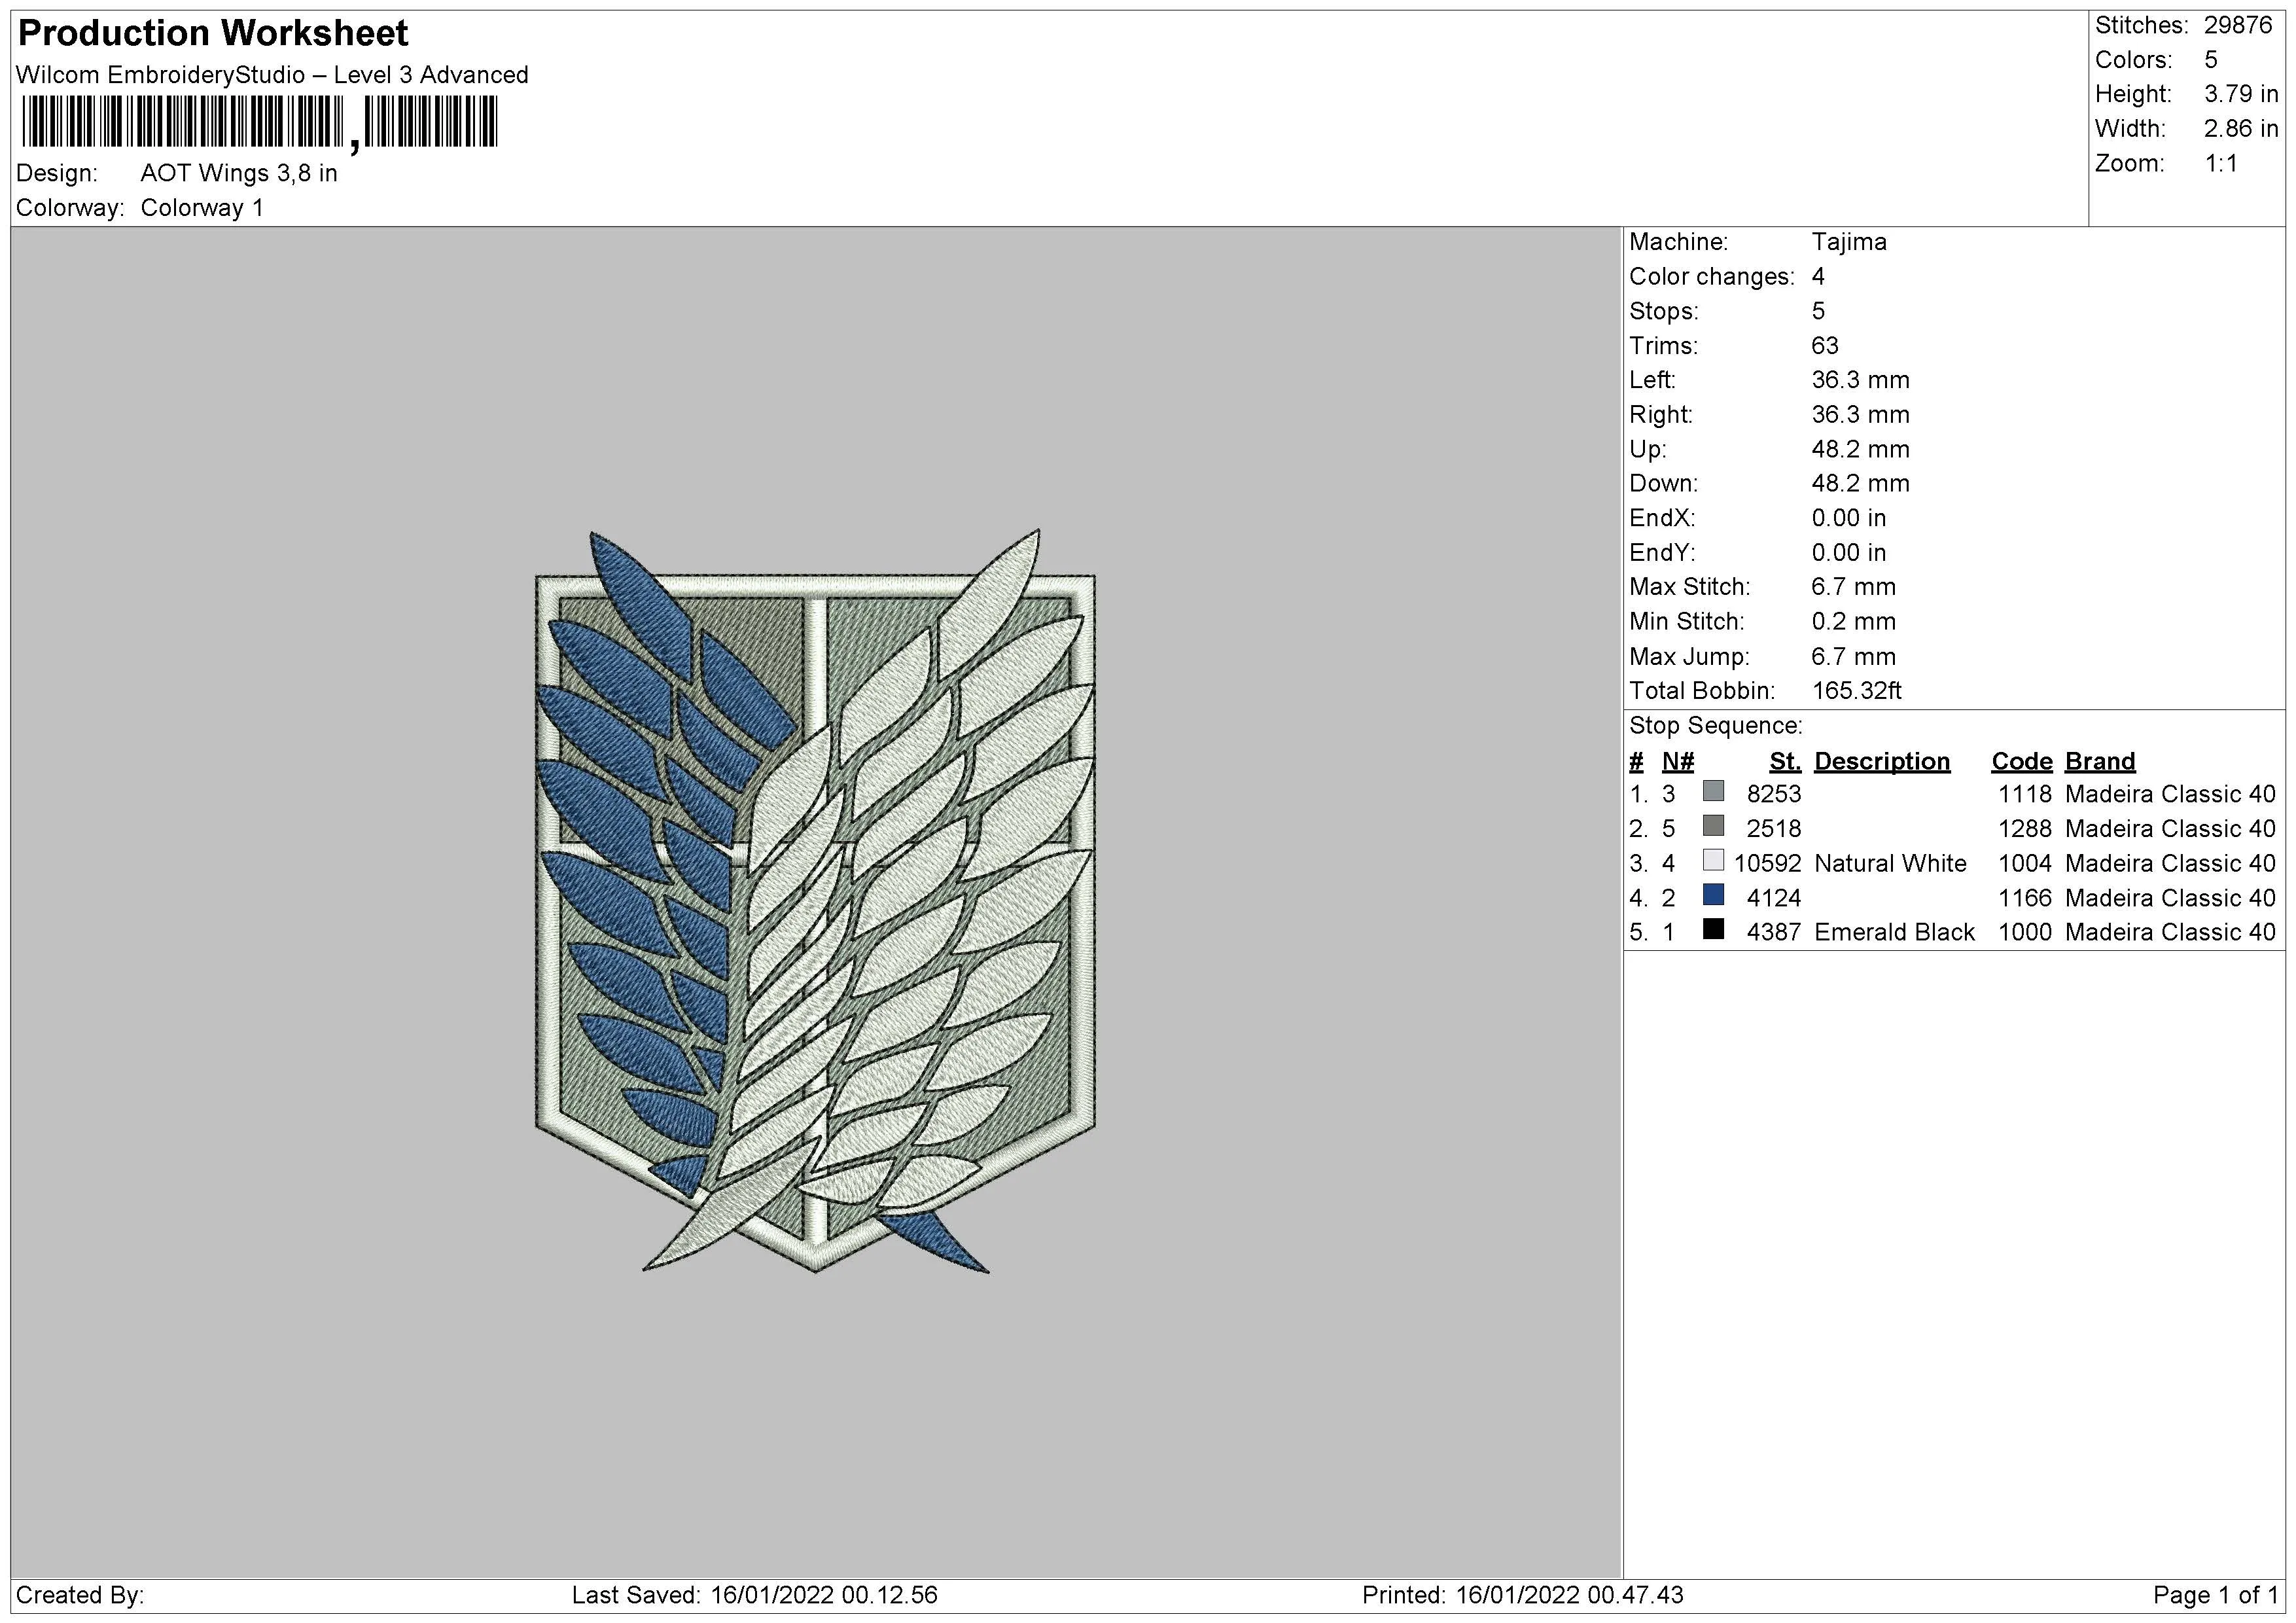Click the Min Stitch value '0.2 mm'
Image resolution: width=2296 pixels, height=1623 pixels.
(x=1853, y=622)
